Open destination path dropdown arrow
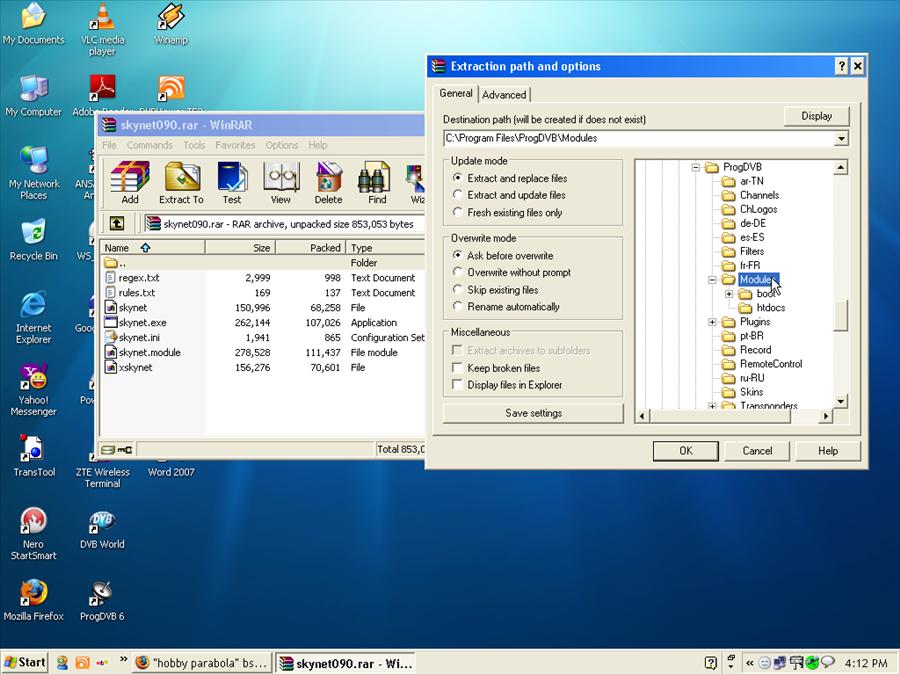 click(840, 138)
